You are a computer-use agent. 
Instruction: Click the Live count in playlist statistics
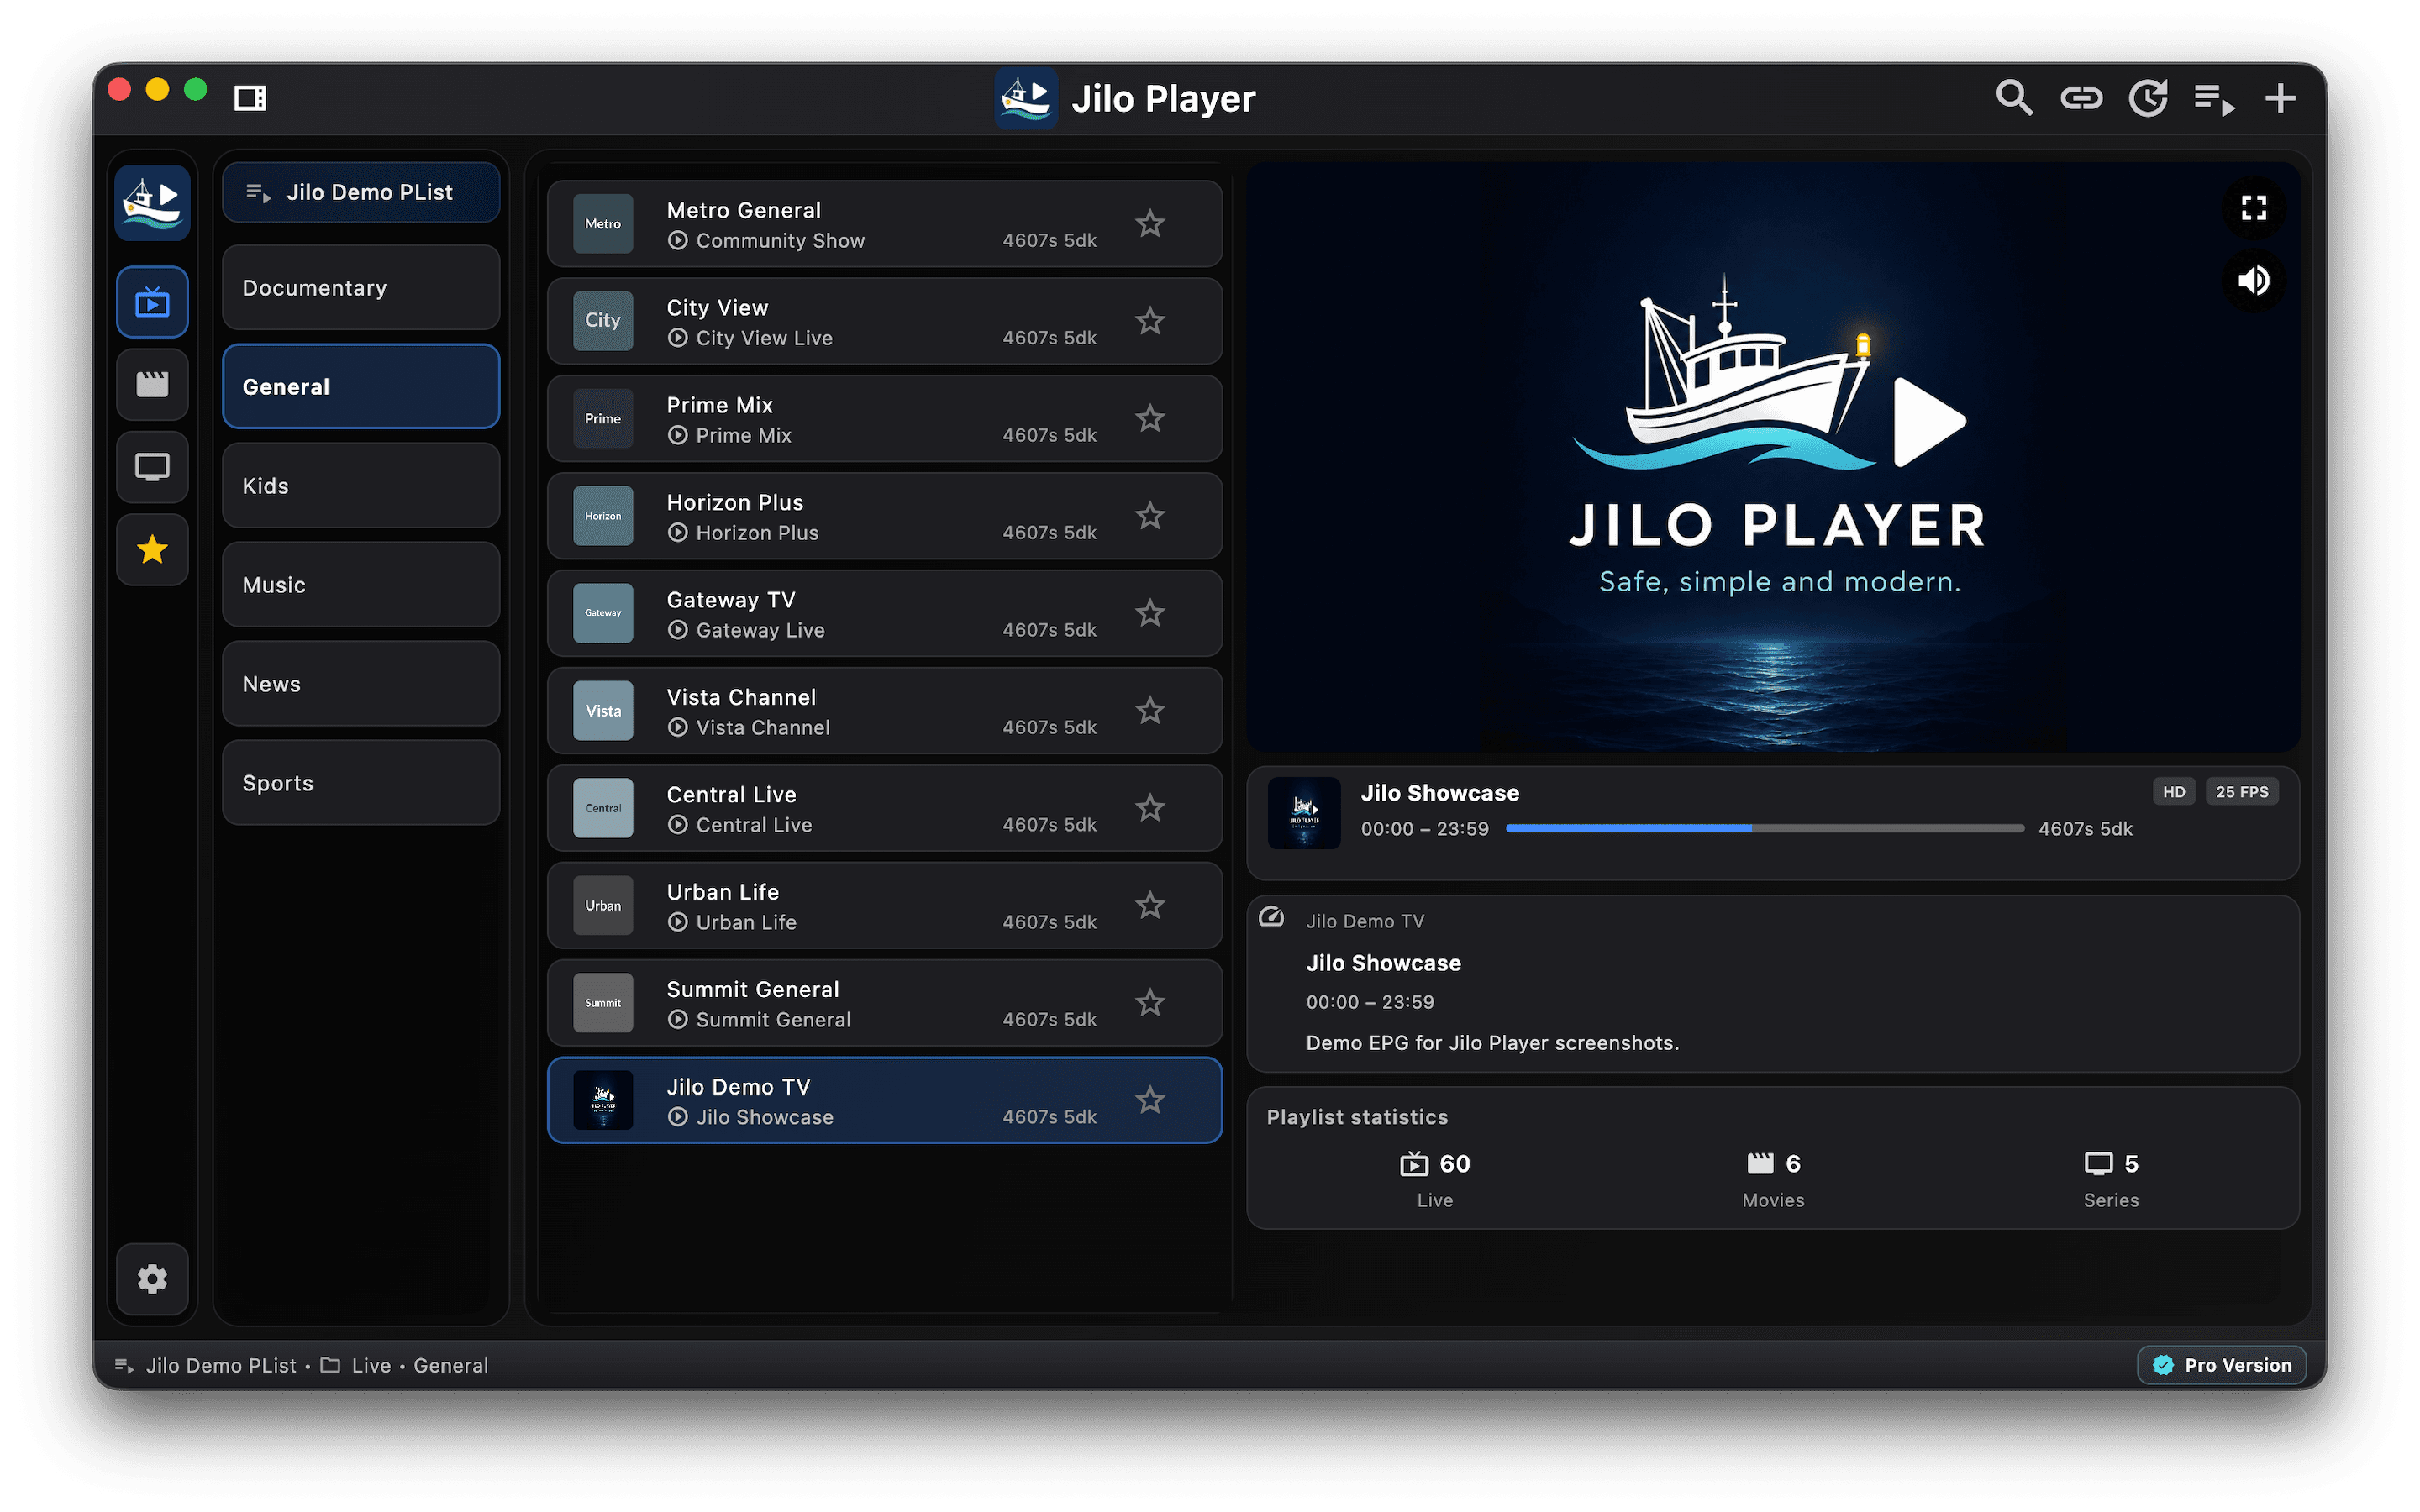tap(1435, 1179)
